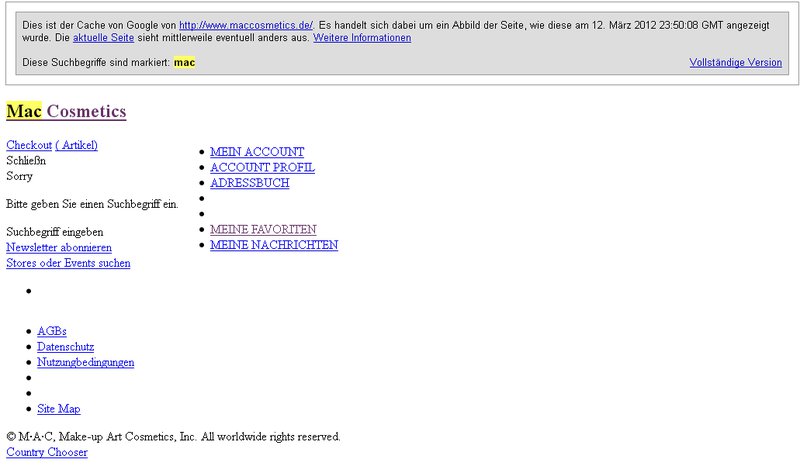Open MEINE FAVORITEN menu item

tap(263, 229)
